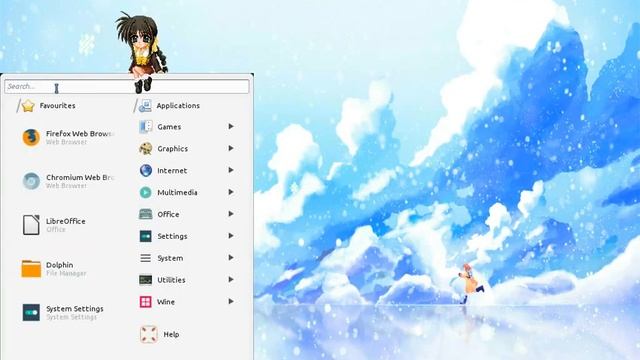Click the LibreOffice document icon
This screenshot has height=360, width=640.
pyautogui.click(x=31, y=225)
